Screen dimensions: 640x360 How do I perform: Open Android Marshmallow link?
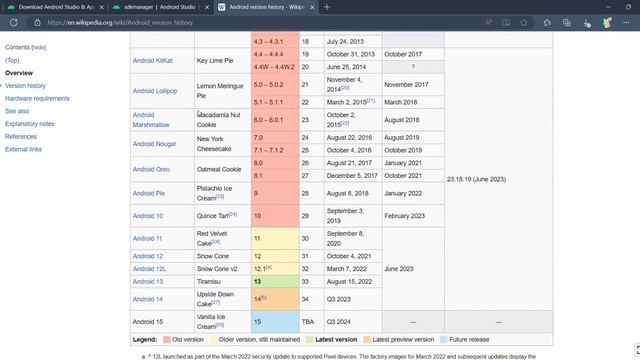[151, 120]
